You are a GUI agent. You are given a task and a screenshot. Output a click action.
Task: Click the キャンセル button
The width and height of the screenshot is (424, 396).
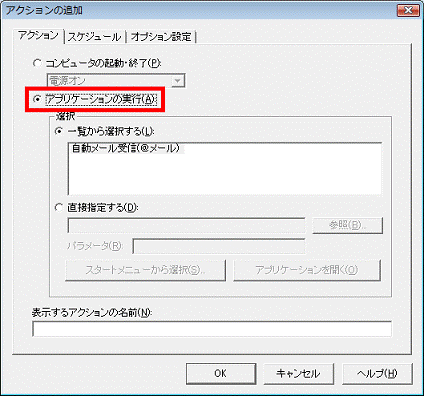(x=298, y=373)
